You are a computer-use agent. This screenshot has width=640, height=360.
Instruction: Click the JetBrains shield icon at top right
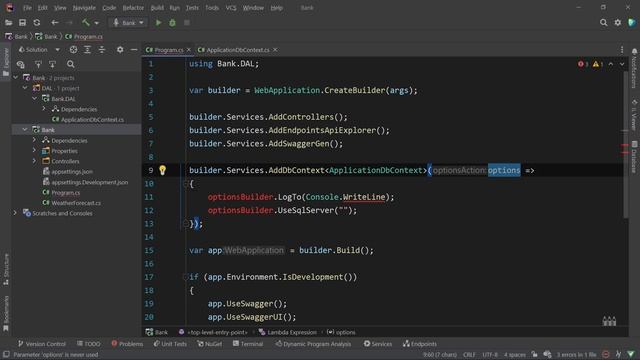tap(632, 23)
